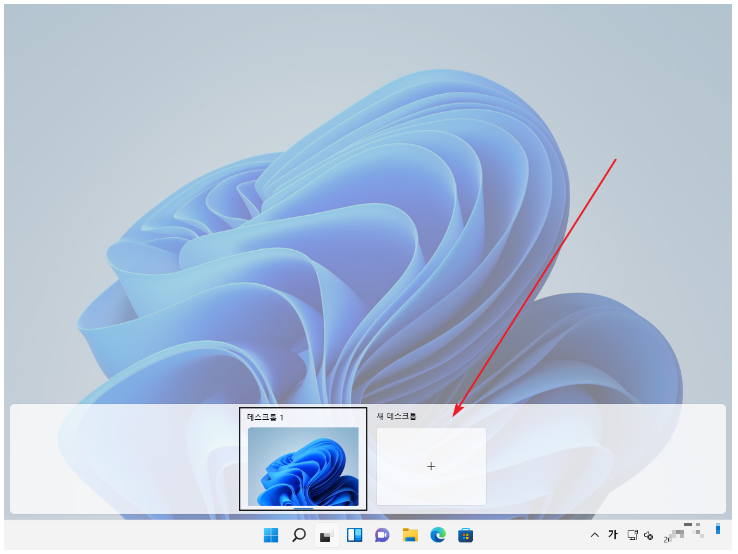Screen dimensions: 738x554
Task: Open the Widgets panel icon
Action: tap(354, 535)
